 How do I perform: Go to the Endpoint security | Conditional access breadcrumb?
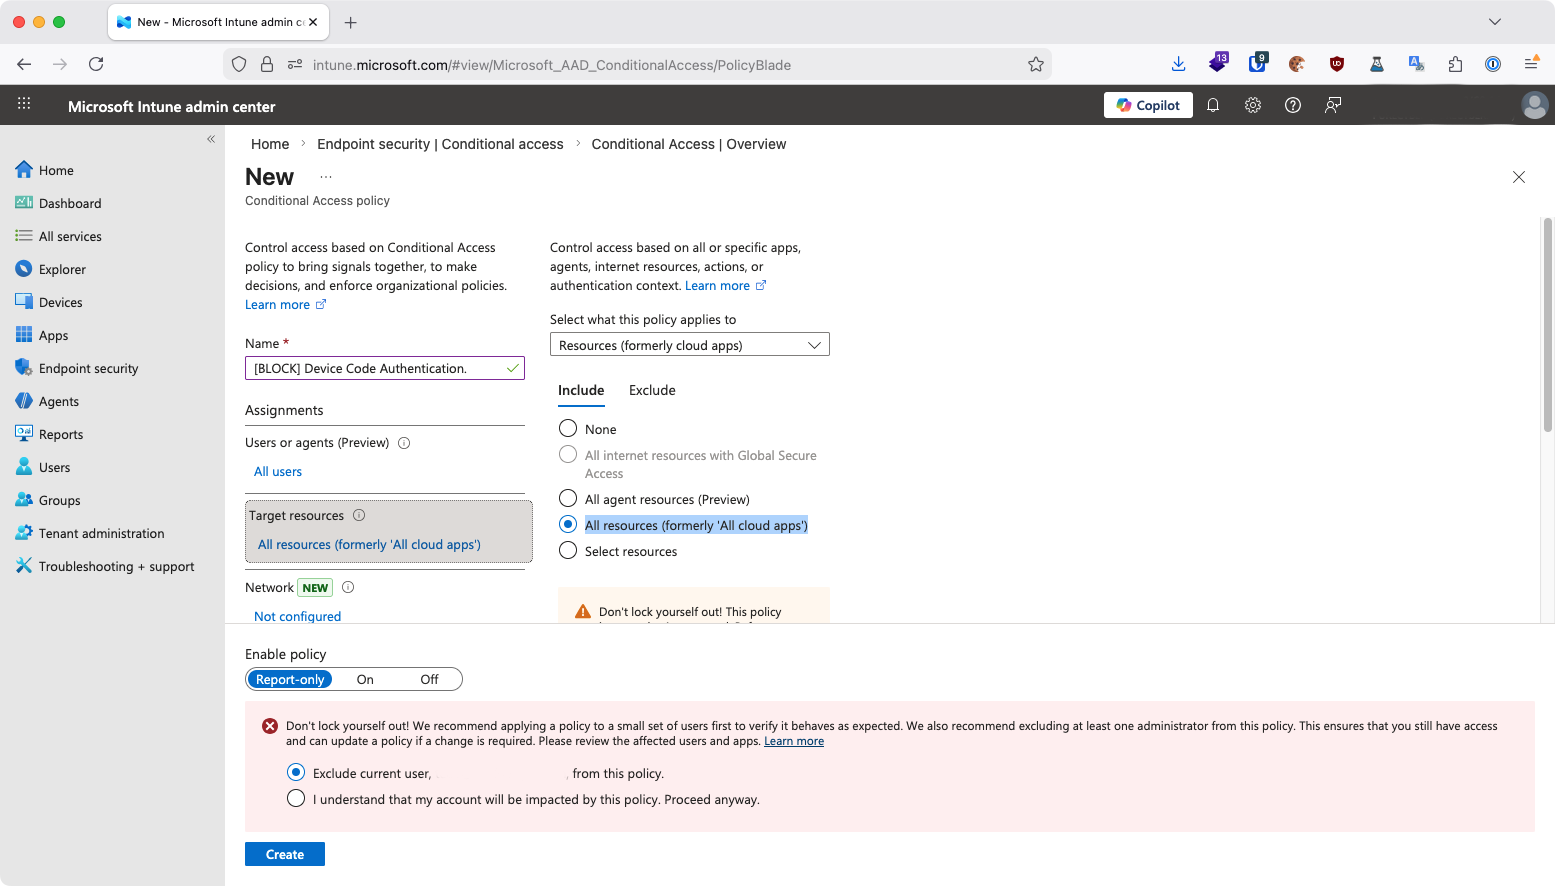(x=440, y=144)
